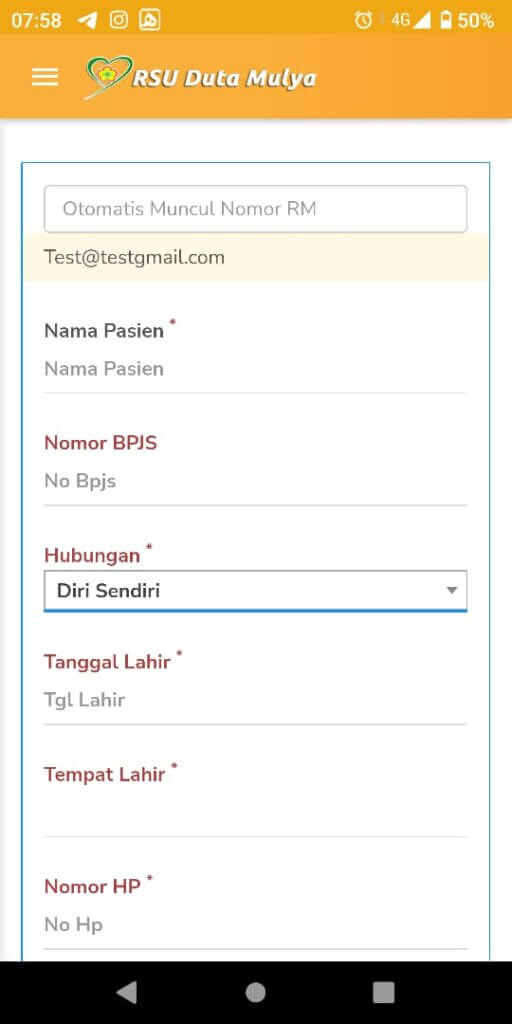The image size is (512, 1024).
Task: Tap the RSU Duta Mulya title text
Action: click(225, 79)
